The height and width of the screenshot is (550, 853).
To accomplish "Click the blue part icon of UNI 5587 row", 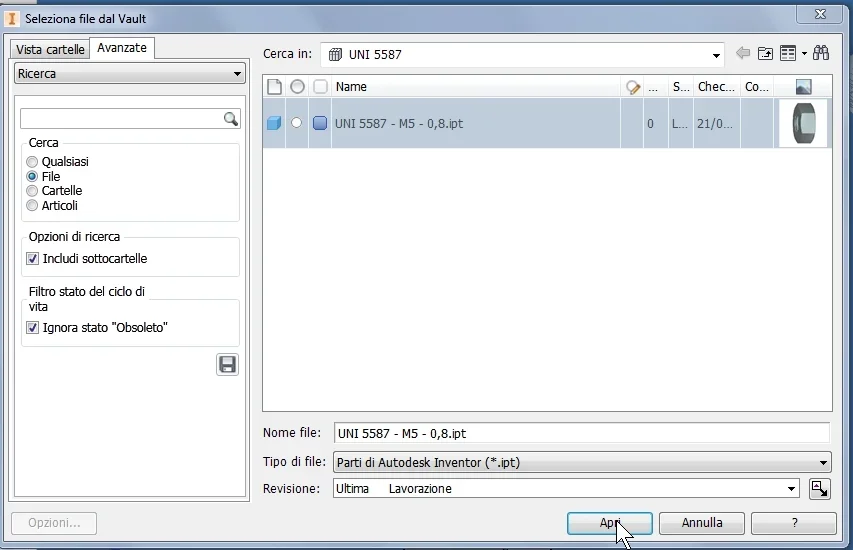I will [x=274, y=123].
